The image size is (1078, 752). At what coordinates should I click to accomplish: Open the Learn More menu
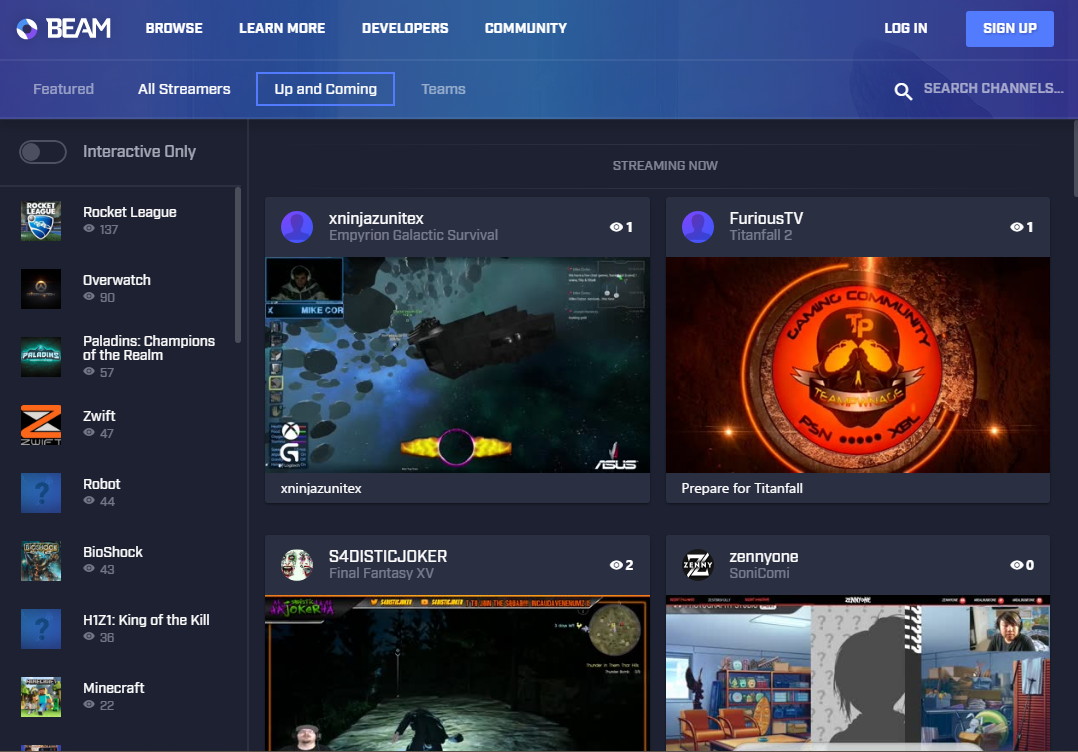pyautogui.click(x=282, y=28)
